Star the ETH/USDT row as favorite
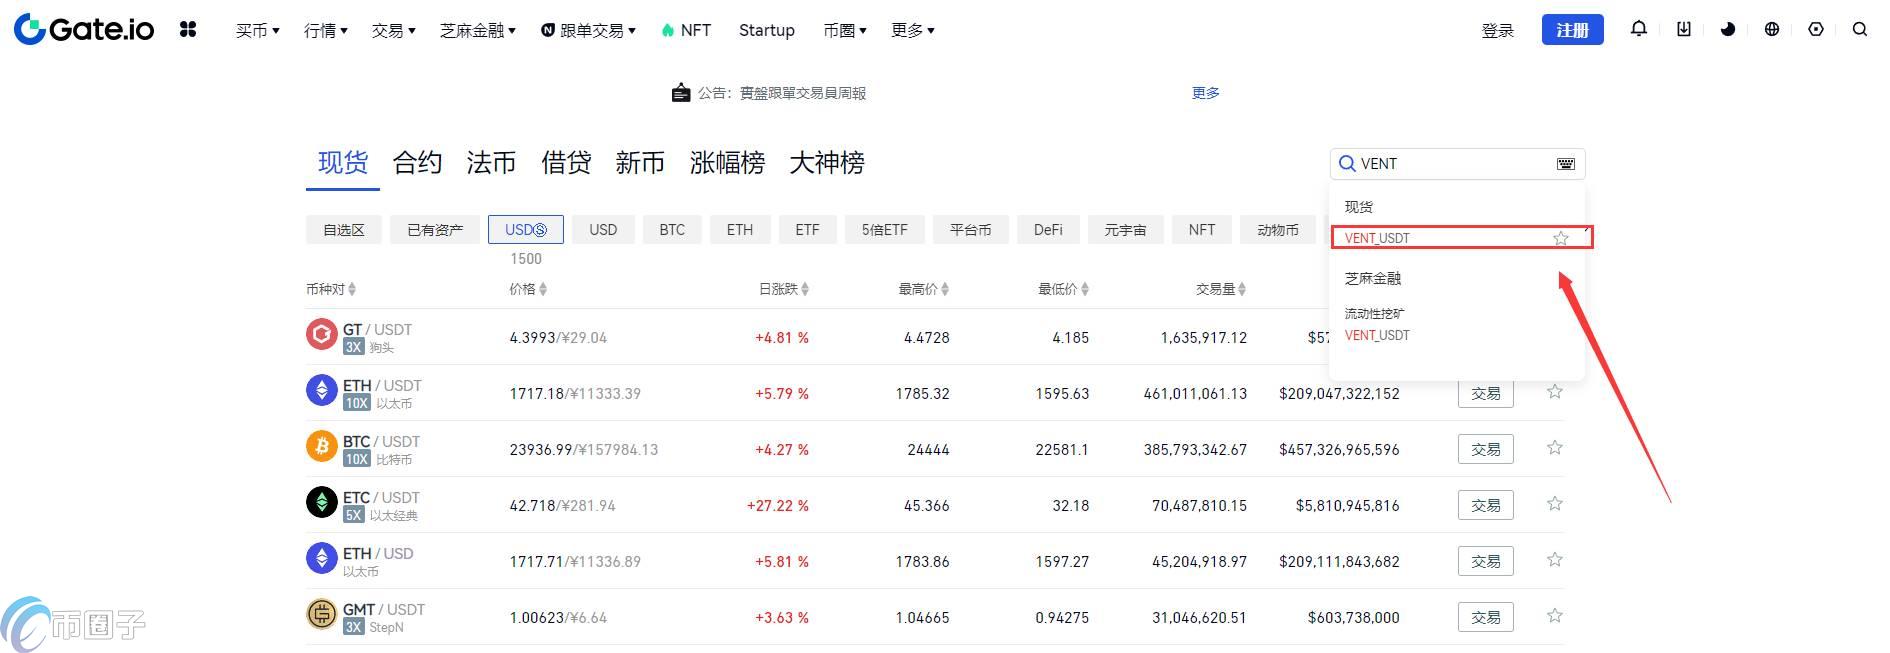 click(x=1555, y=392)
